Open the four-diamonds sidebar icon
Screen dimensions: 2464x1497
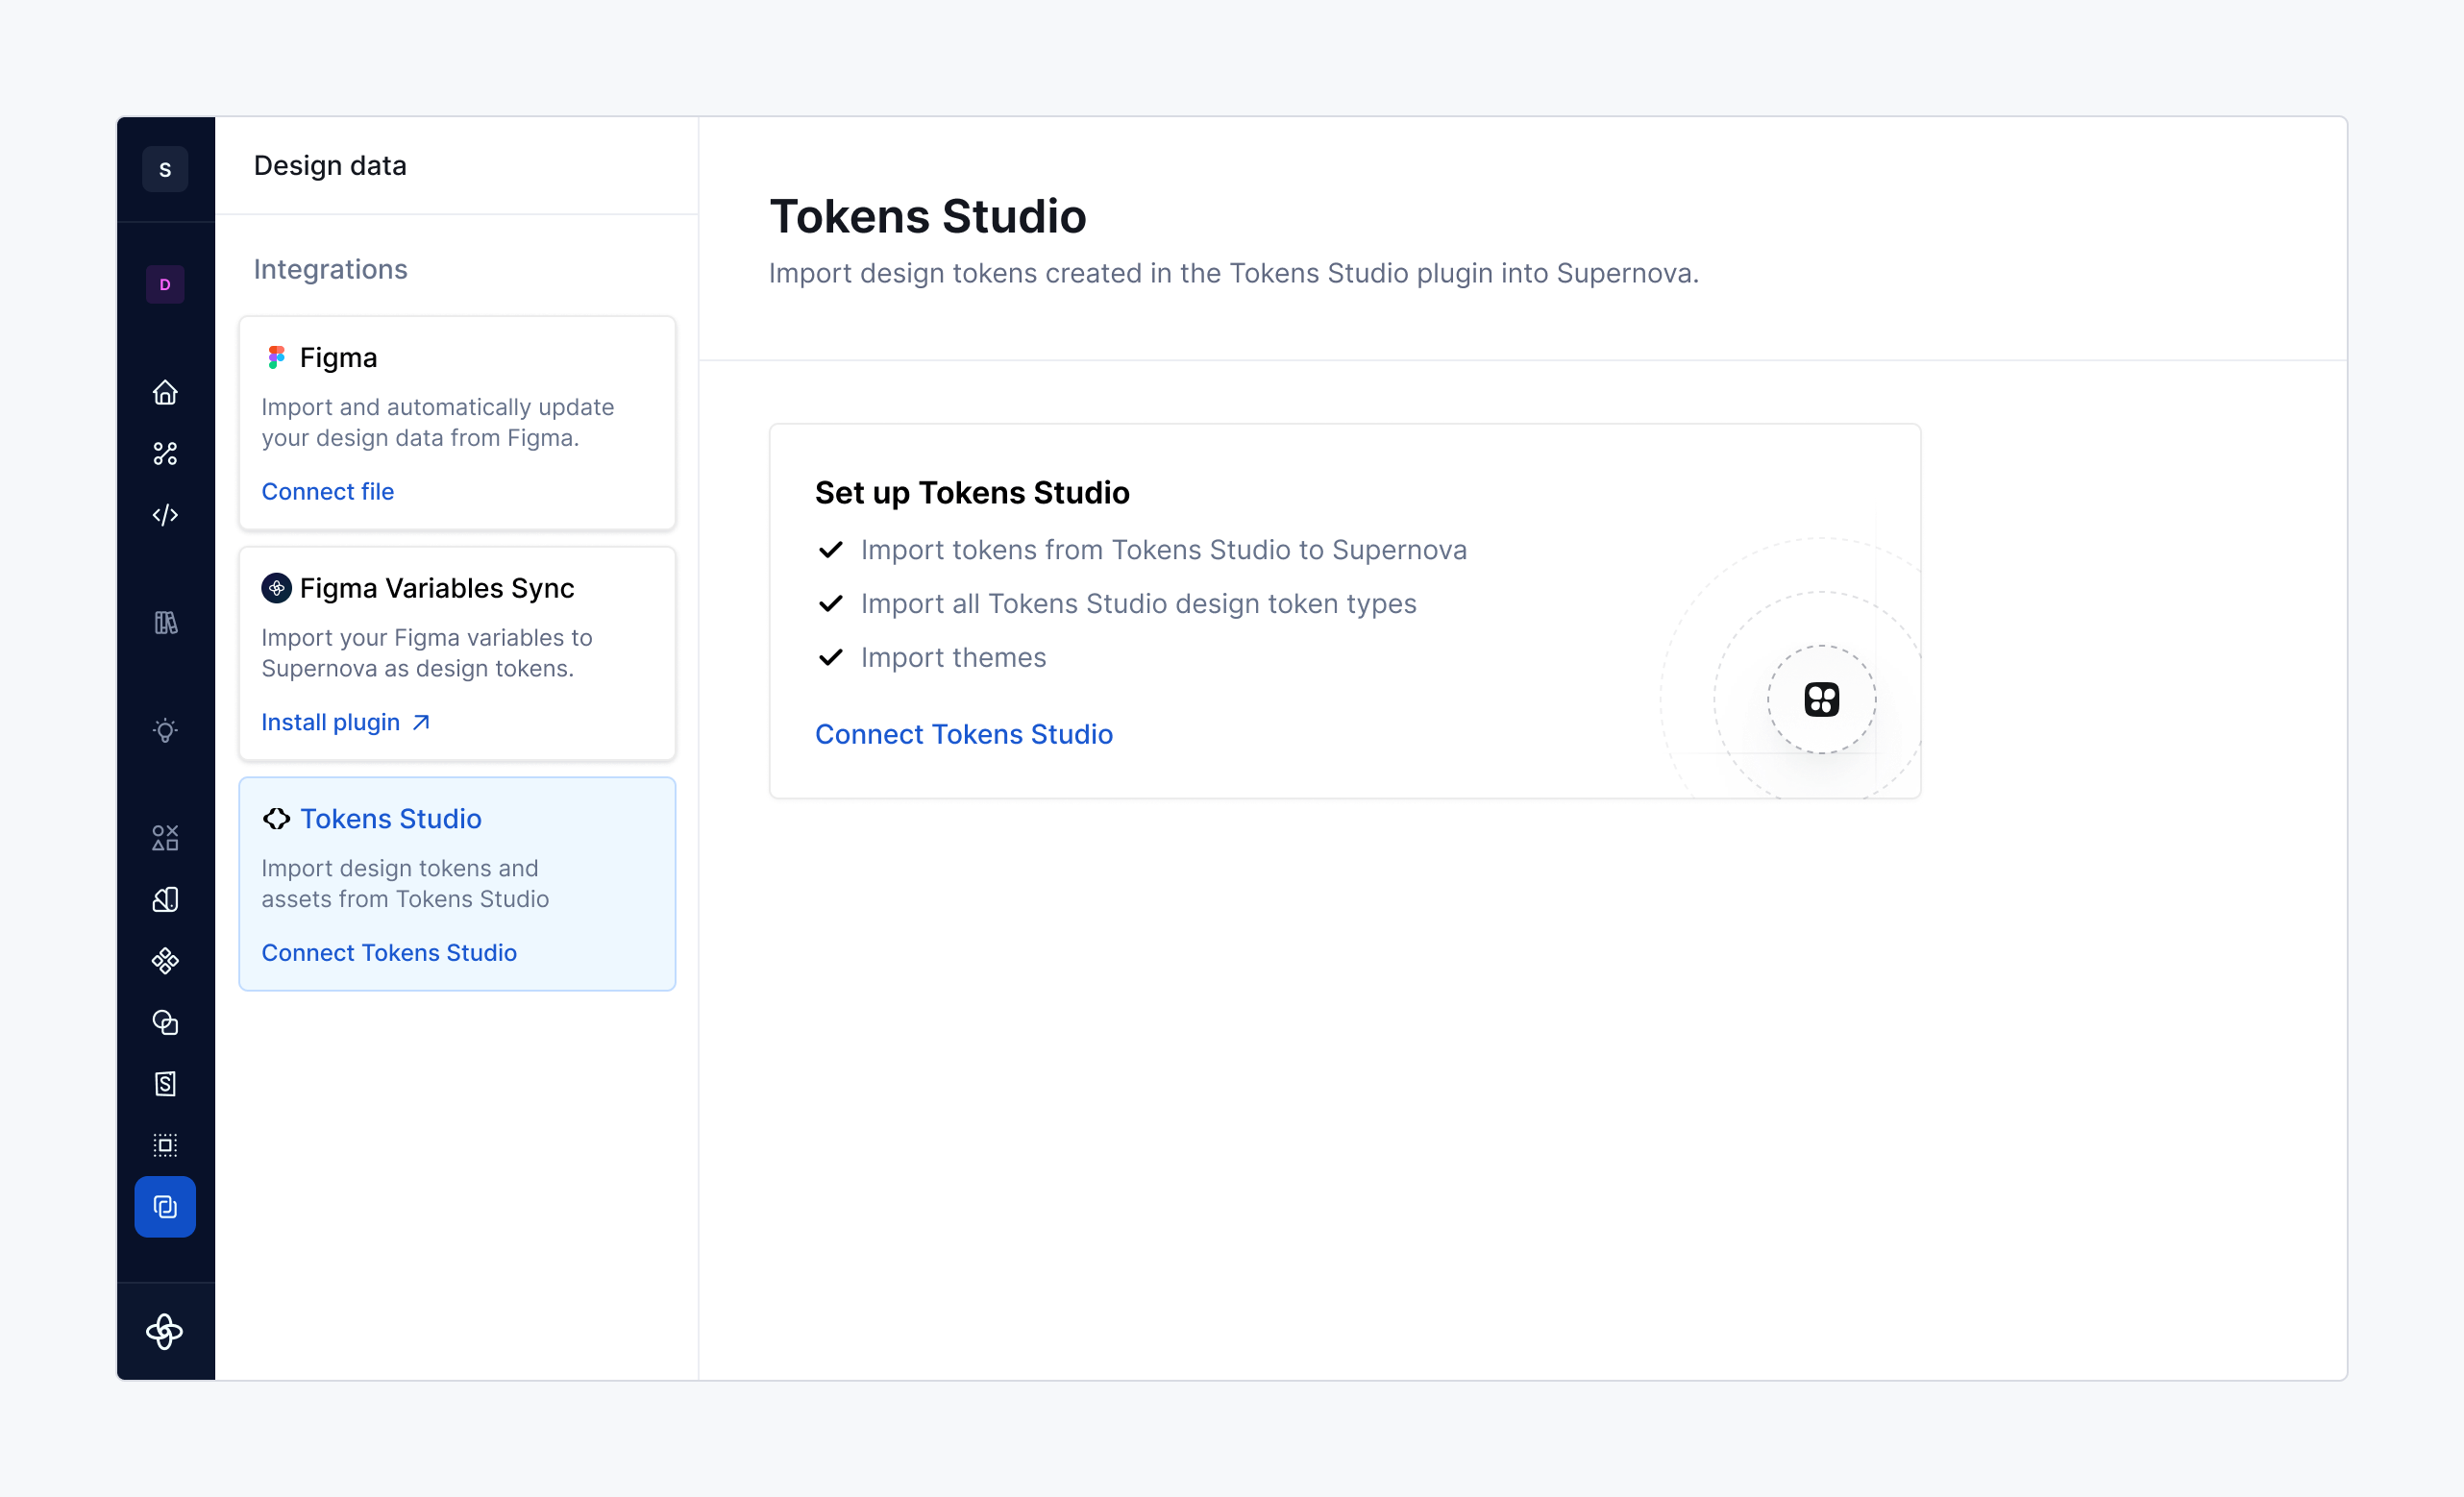pos(165,961)
